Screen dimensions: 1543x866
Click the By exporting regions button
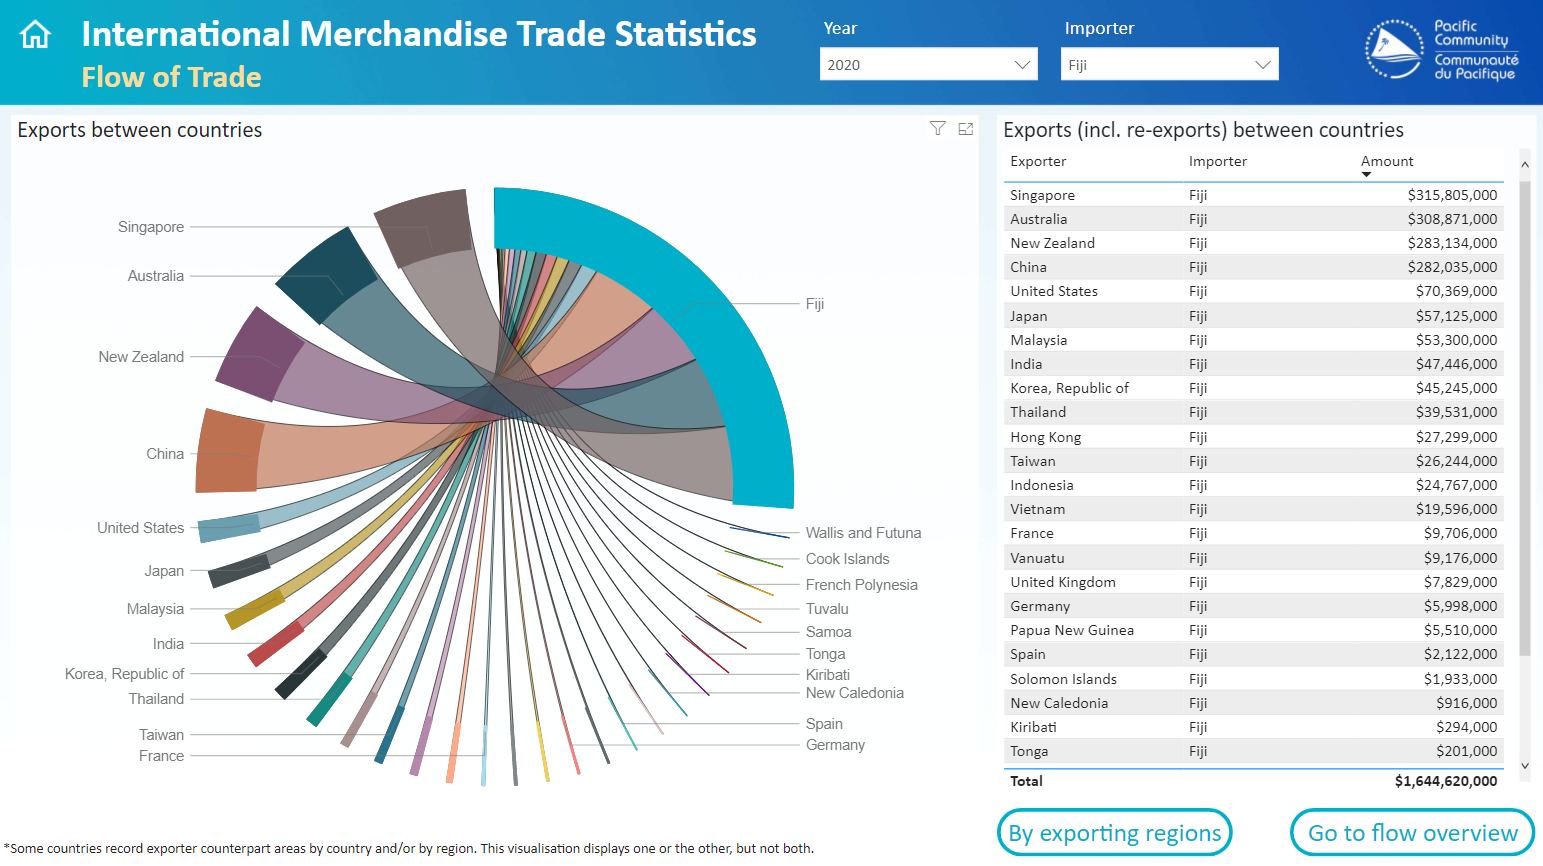(x=1114, y=833)
